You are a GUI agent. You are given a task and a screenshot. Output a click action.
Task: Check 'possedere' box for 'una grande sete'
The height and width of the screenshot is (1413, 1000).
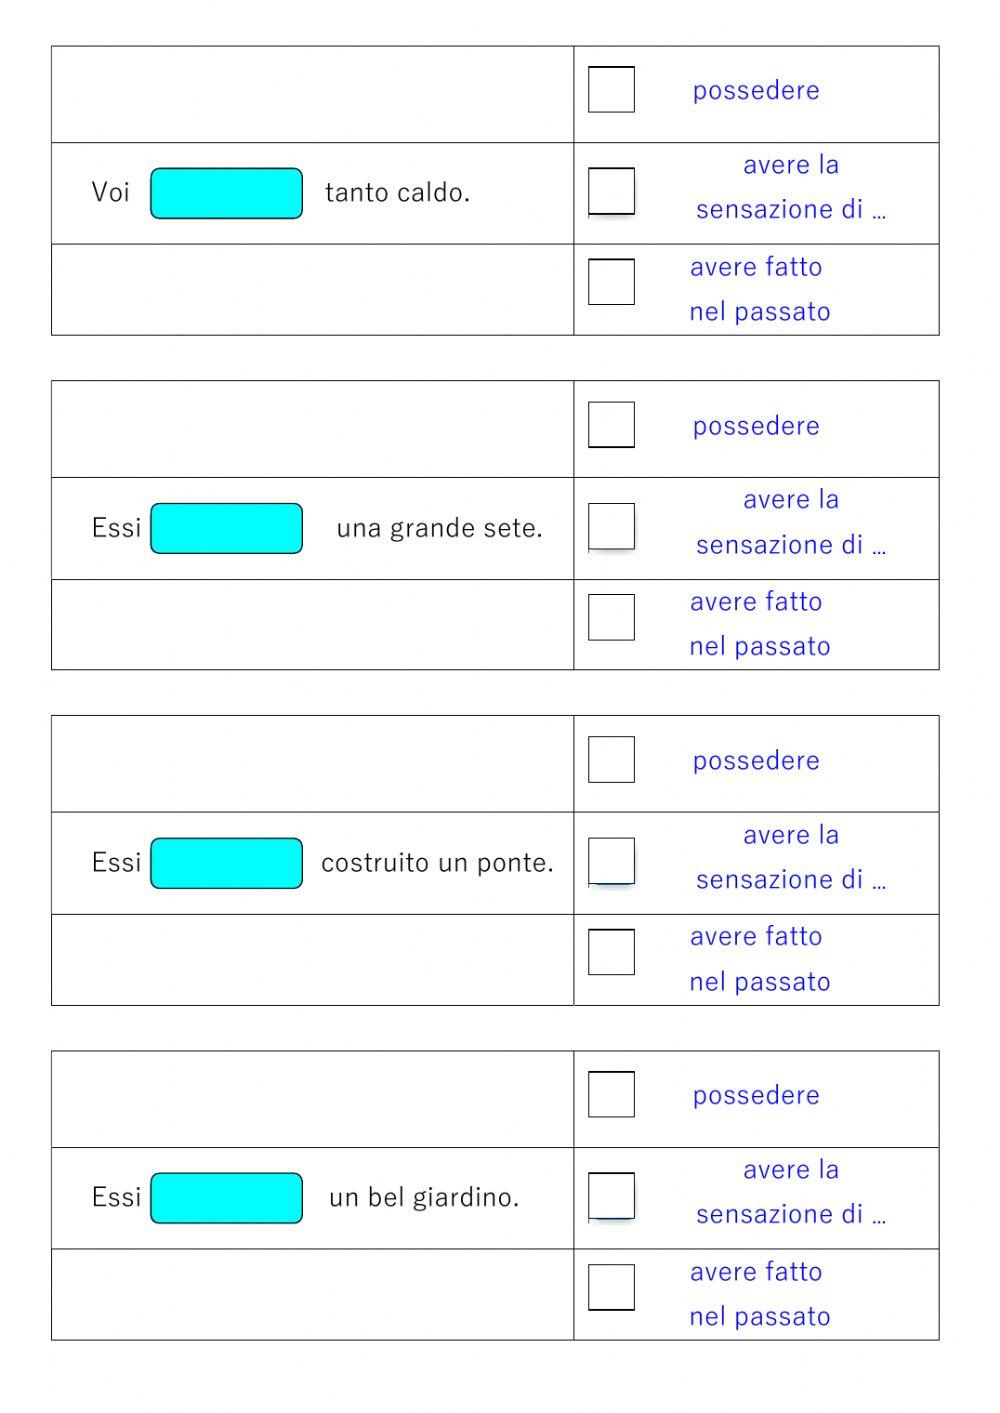click(611, 425)
